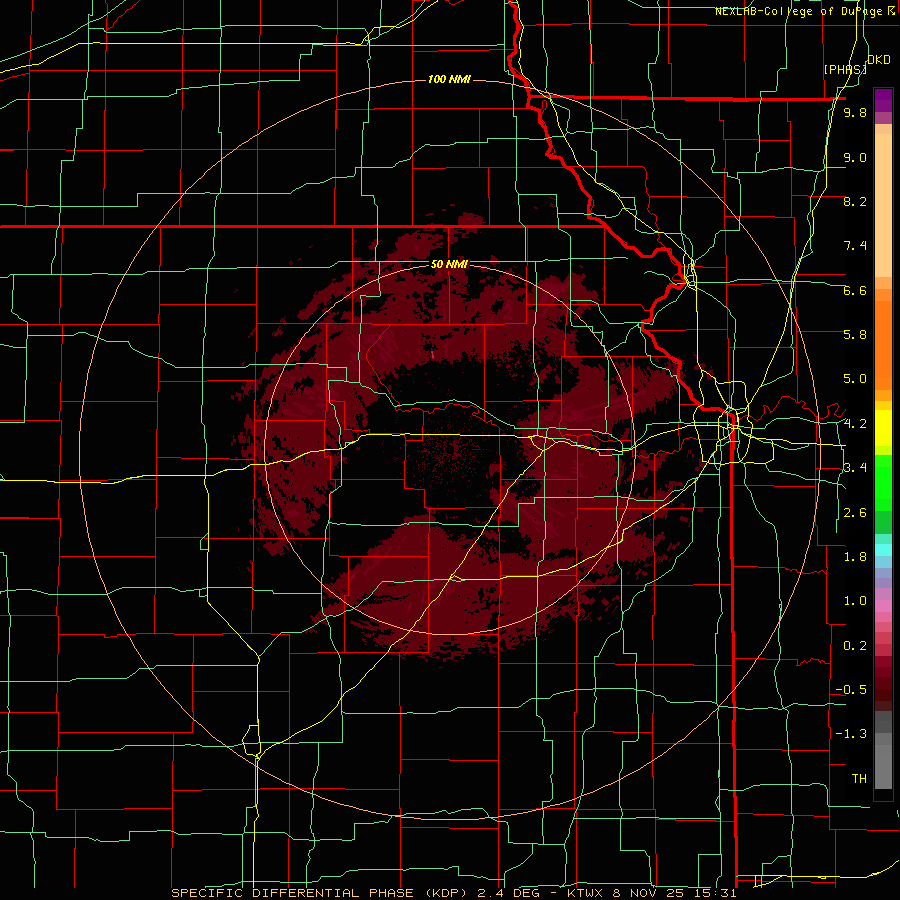Image resolution: width=900 pixels, height=900 pixels.
Task: Click the DKD label above the color scale
Action: click(879, 60)
